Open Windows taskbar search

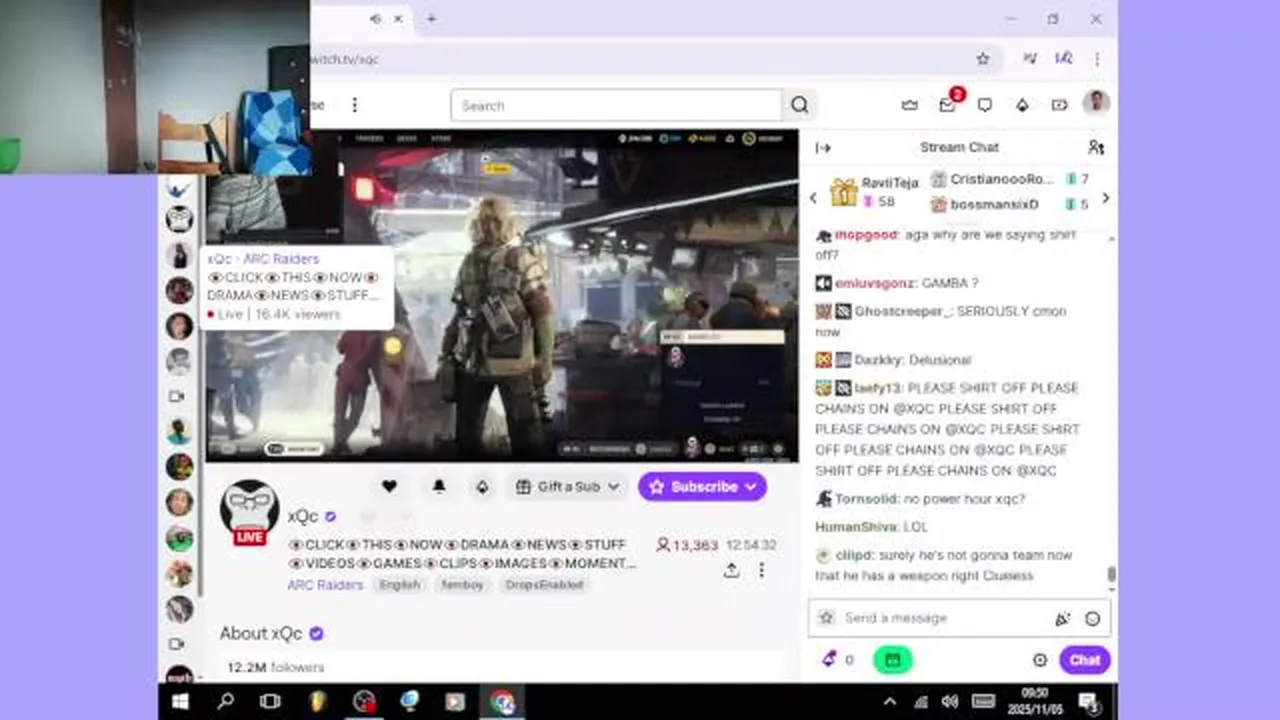tap(226, 702)
